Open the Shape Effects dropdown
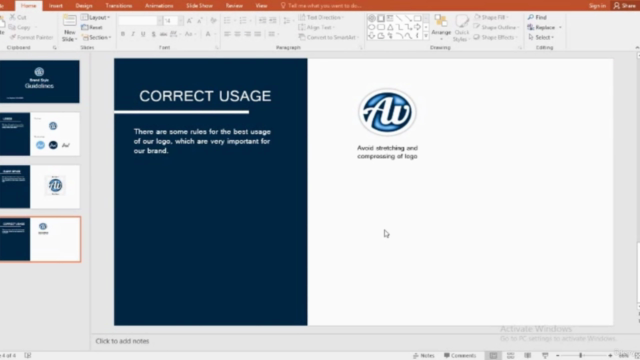Screen dimensions: 640x360 coord(495,37)
